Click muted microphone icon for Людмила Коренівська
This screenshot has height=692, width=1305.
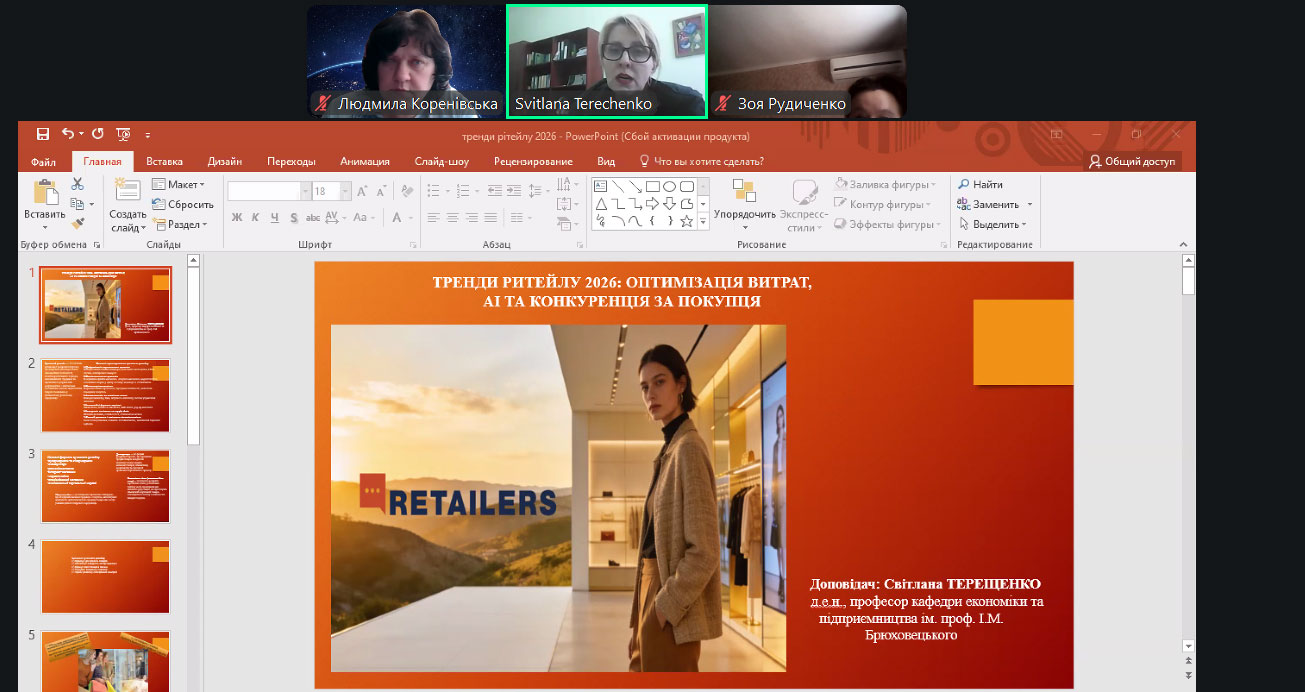pos(322,104)
